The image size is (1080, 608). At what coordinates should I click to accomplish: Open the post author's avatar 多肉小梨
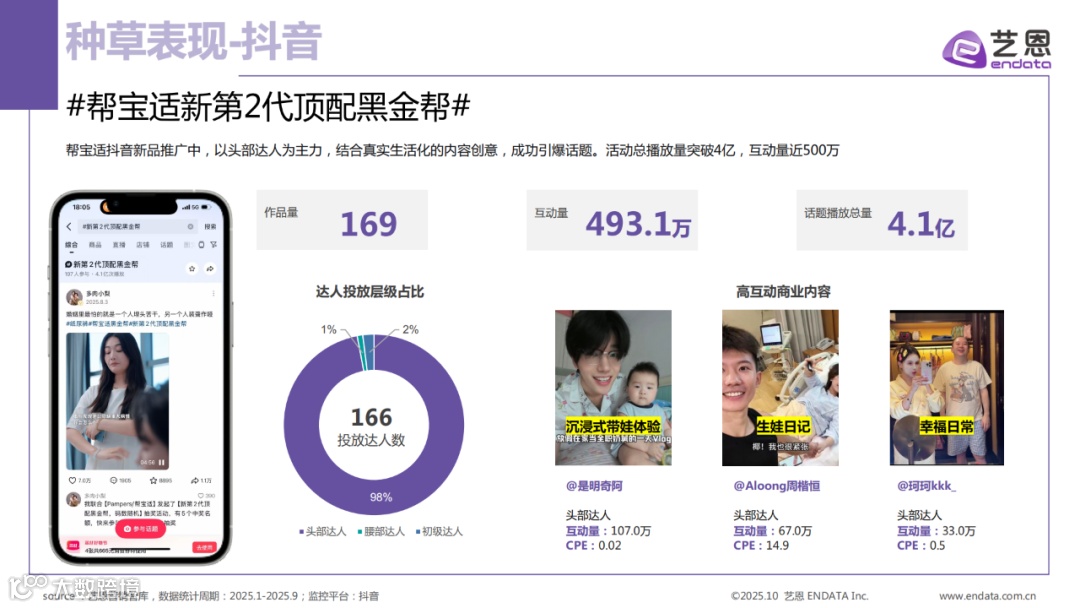(x=74, y=297)
